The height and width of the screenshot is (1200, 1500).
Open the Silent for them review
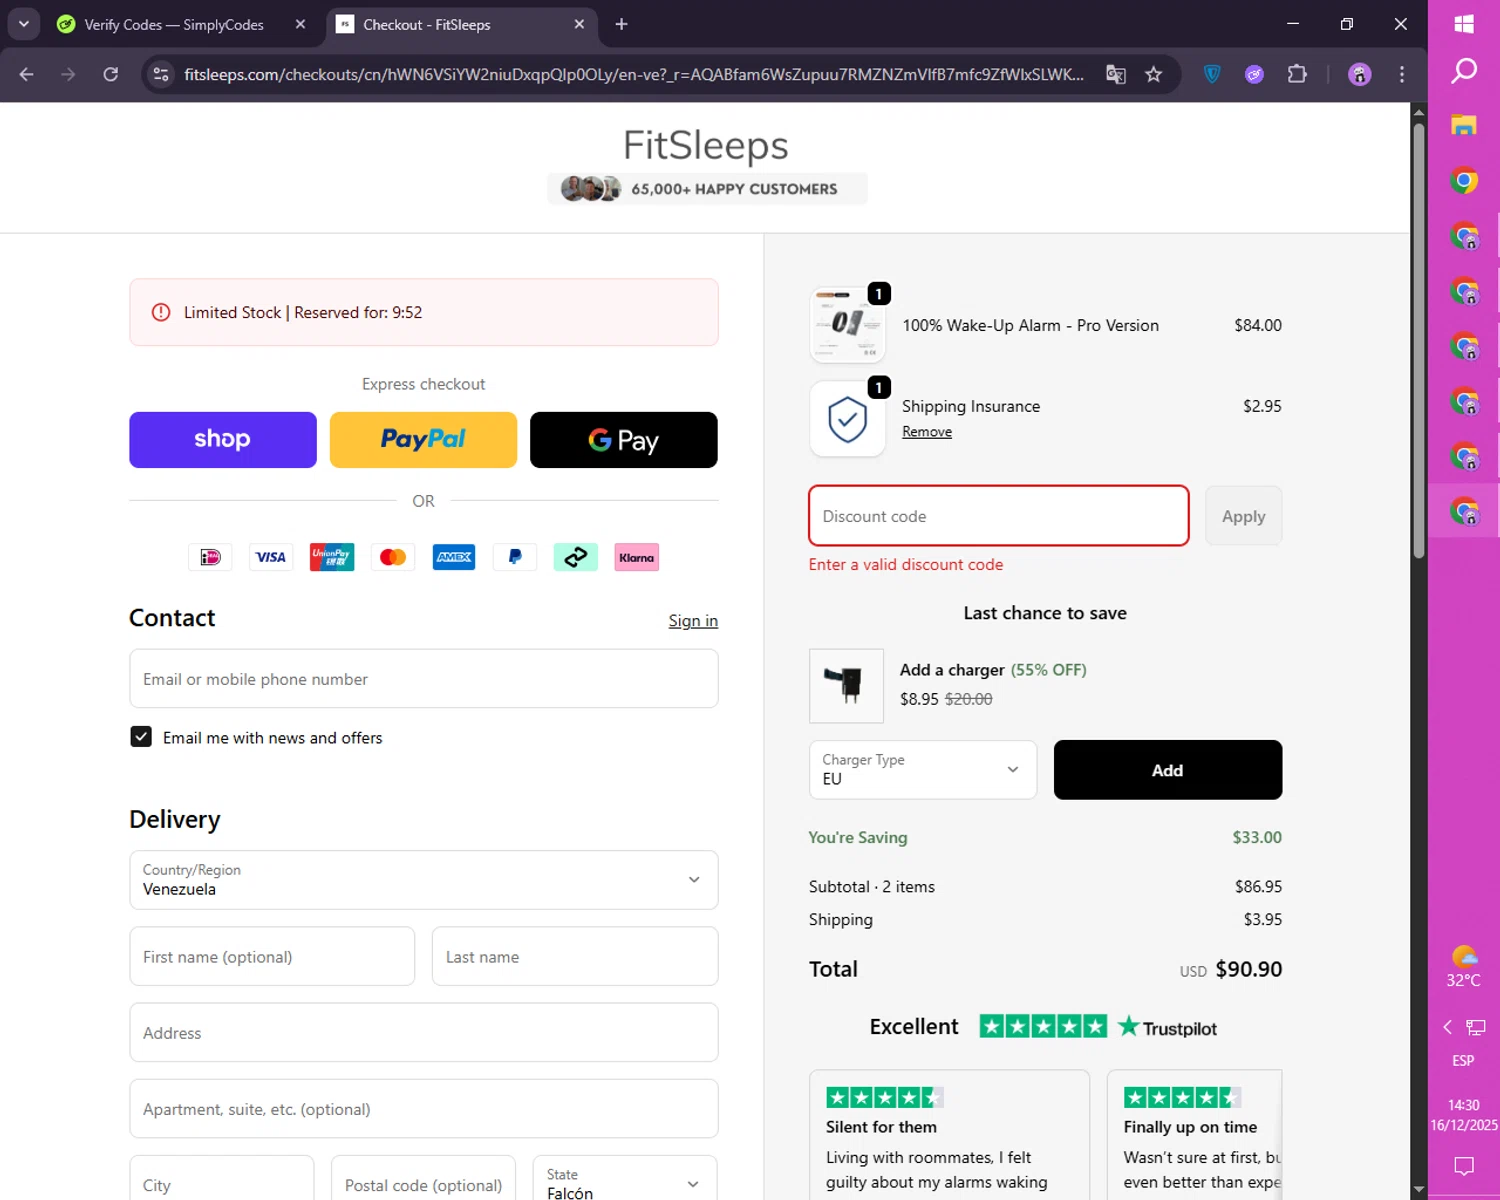949,1135
